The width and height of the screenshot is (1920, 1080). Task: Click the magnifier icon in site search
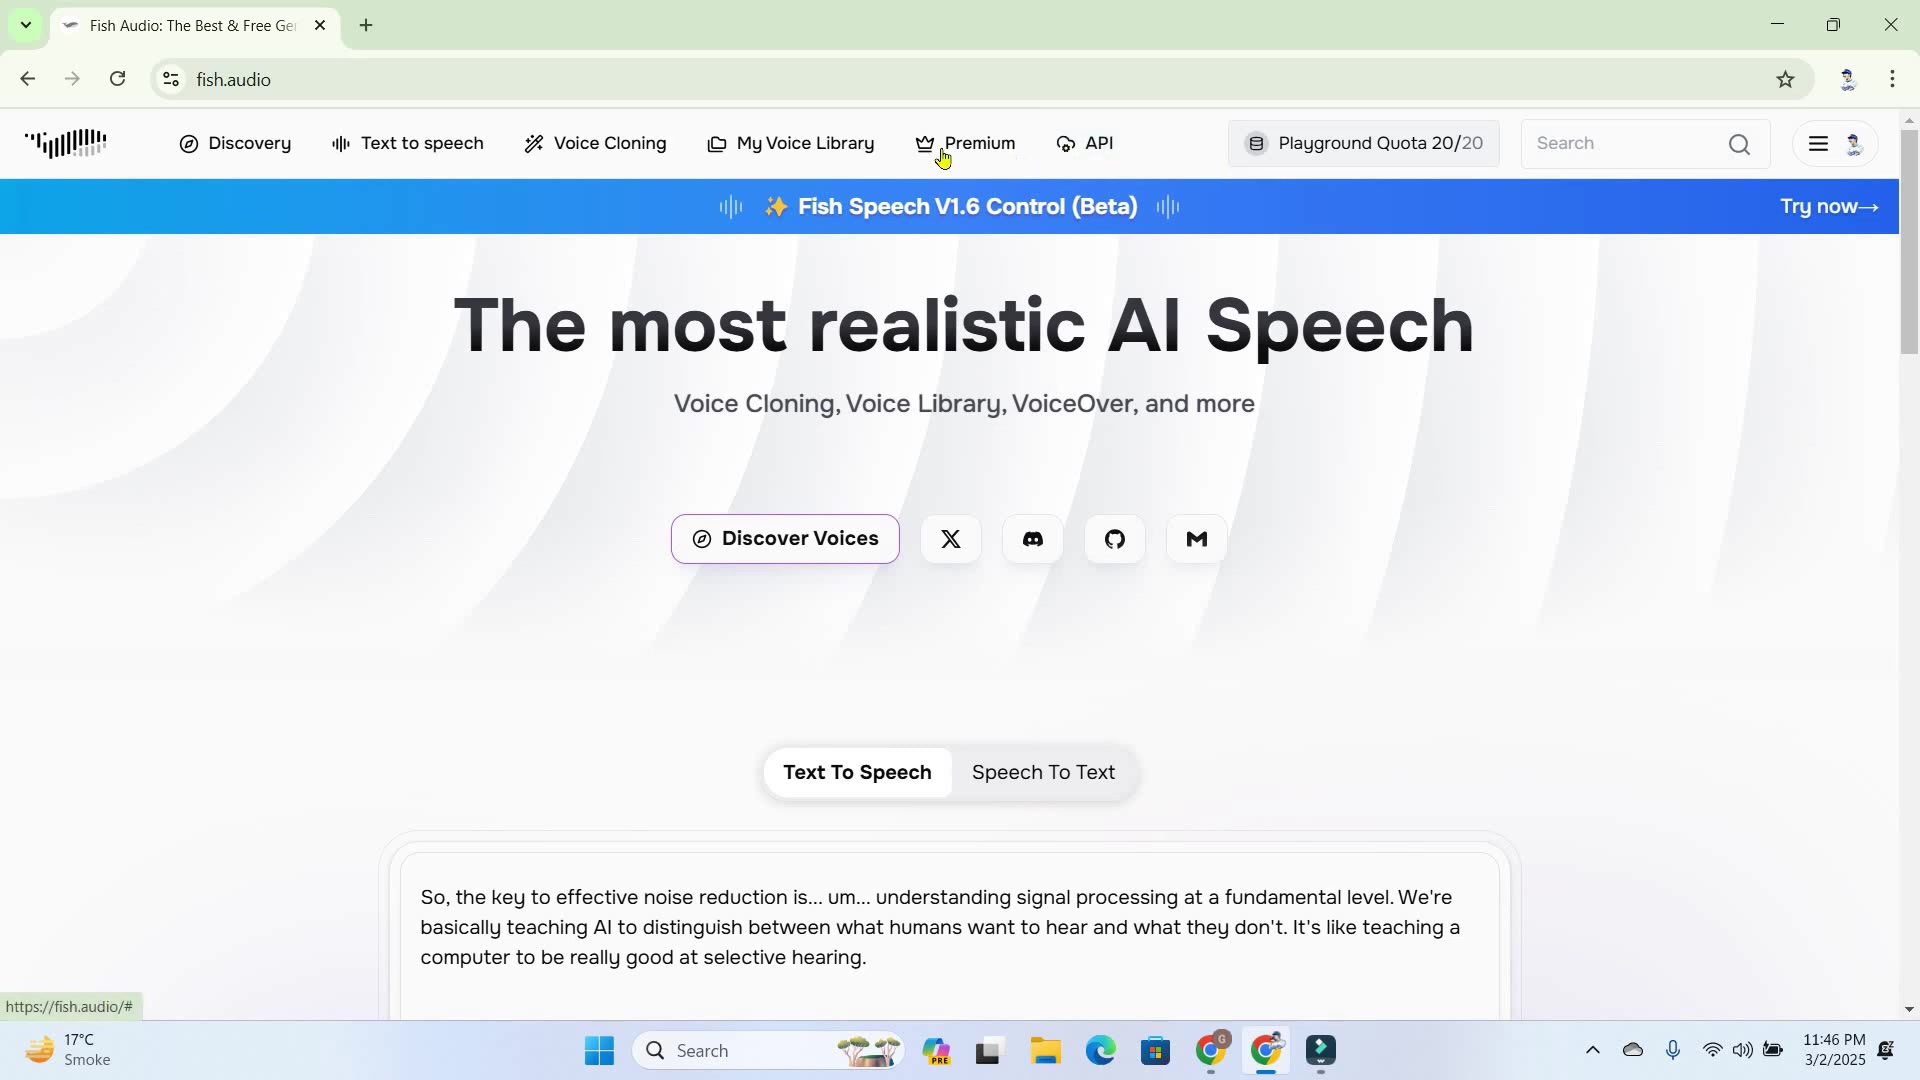click(x=1740, y=145)
